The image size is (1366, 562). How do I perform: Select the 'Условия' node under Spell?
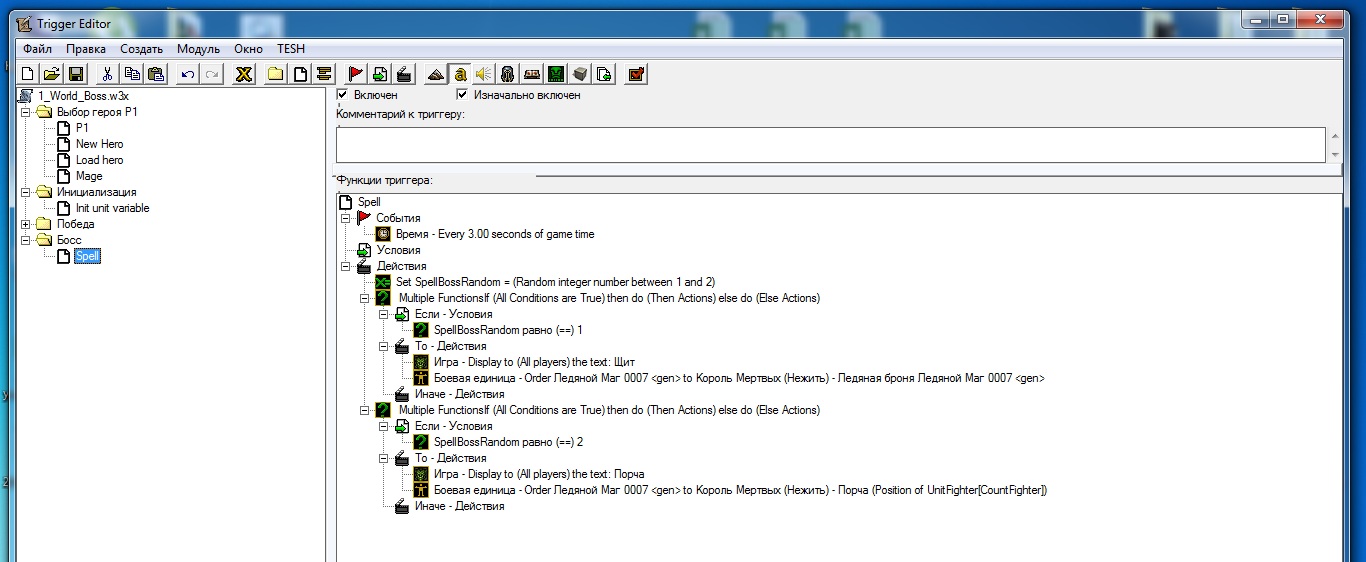click(x=398, y=250)
